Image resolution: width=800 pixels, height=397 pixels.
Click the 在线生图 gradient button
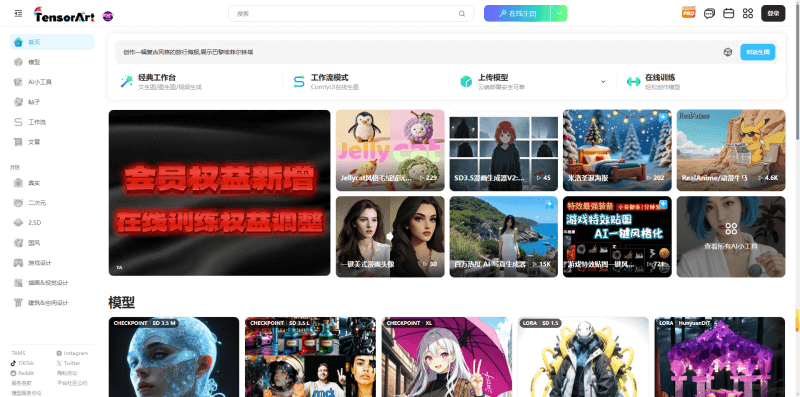[517, 14]
